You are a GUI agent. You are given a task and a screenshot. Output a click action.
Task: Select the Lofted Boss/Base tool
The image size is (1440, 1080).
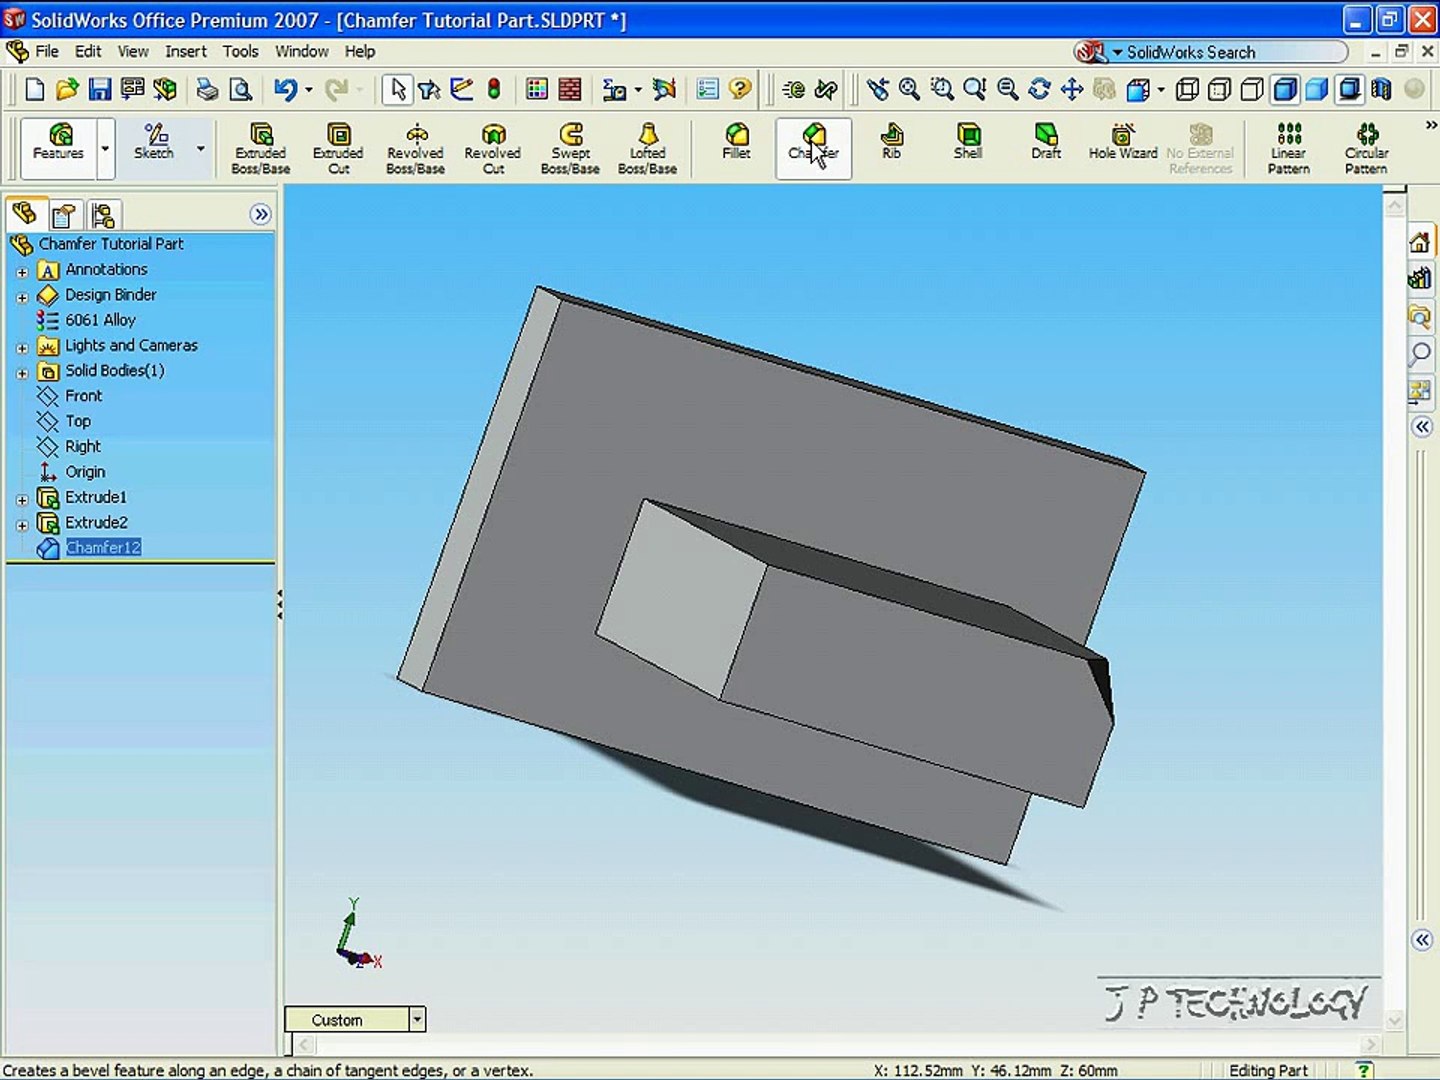point(648,148)
